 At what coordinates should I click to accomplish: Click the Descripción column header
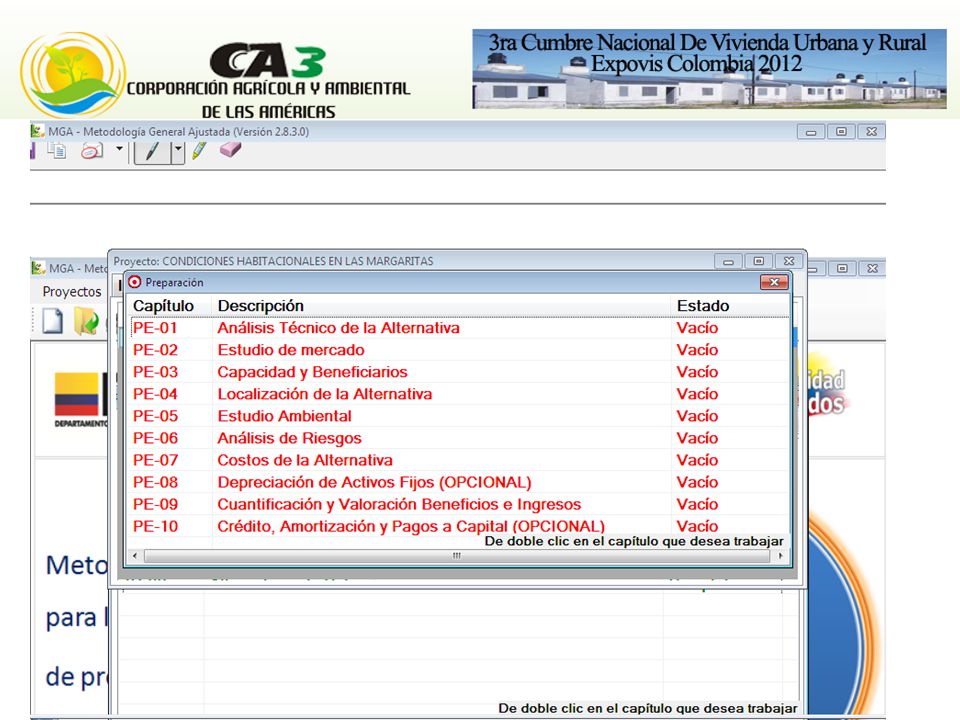[x=261, y=306]
